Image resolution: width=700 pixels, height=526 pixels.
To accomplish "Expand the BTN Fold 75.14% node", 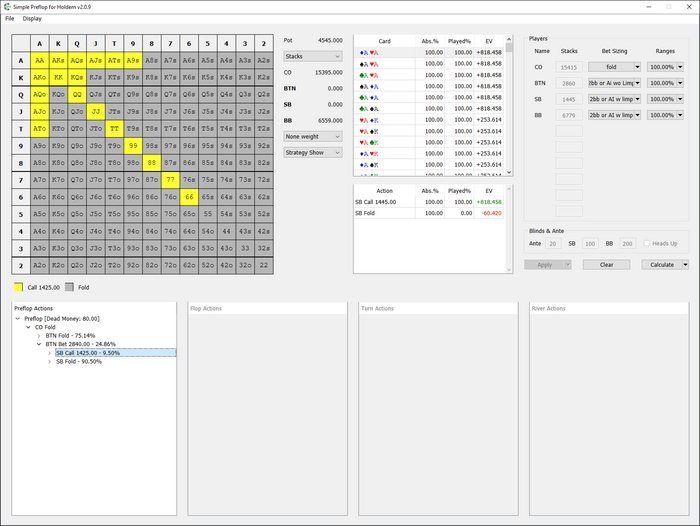I will pyautogui.click(x=40, y=335).
